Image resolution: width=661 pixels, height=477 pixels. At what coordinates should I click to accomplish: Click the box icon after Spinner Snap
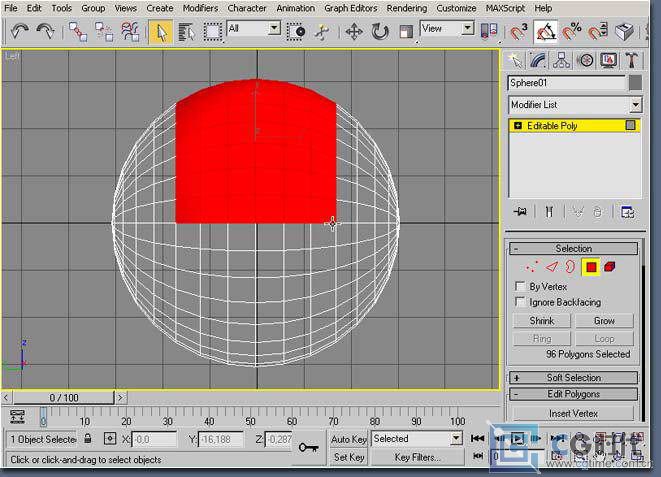(624, 32)
